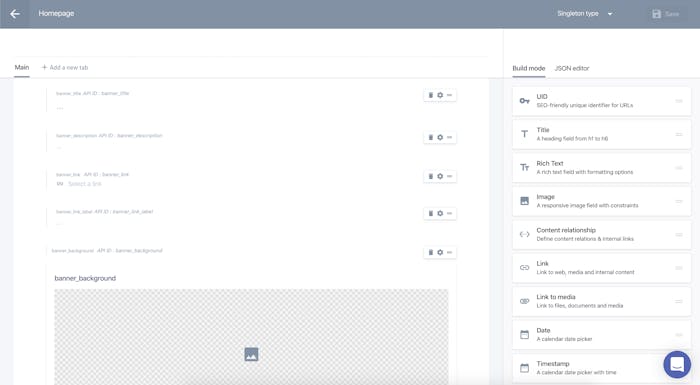This screenshot has width=700, height=385.
Task: Click the banner_background API ID label
Action: pos(130,251)
